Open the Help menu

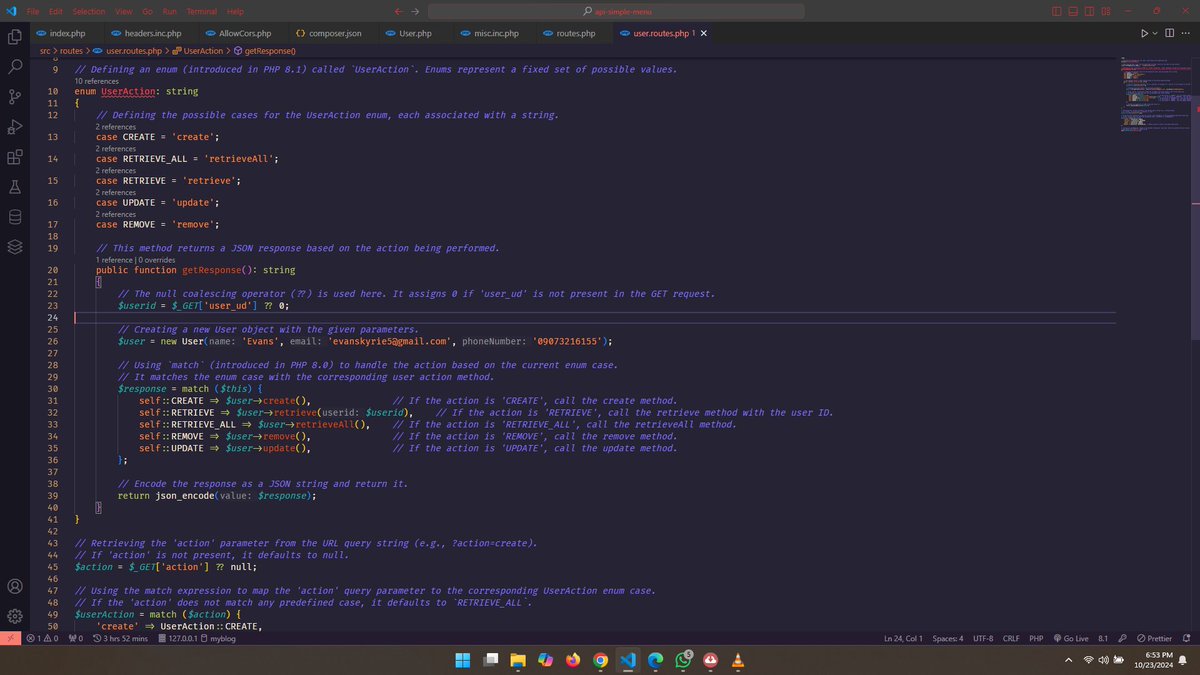(235, 10)
